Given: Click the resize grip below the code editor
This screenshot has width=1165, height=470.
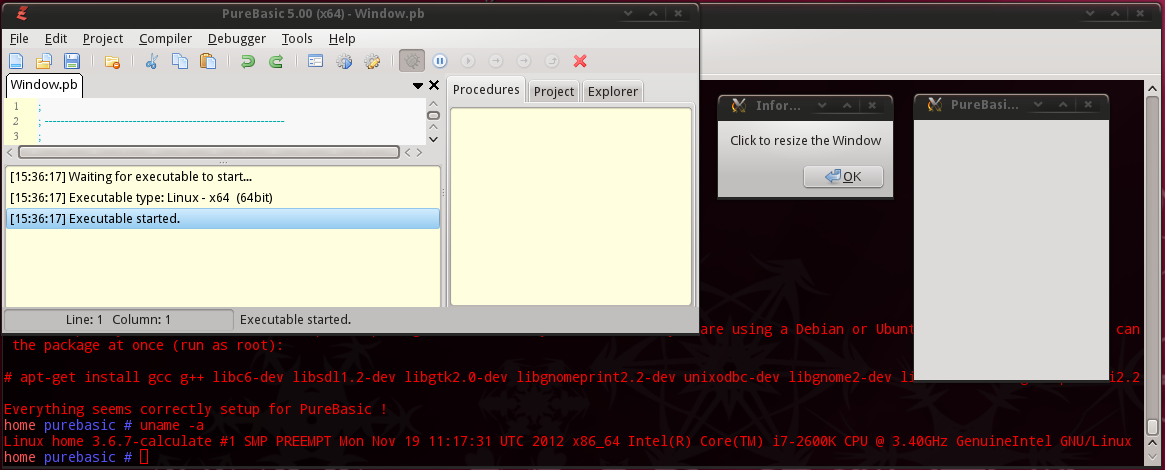Looking at the screenshot, I should 222,162.
